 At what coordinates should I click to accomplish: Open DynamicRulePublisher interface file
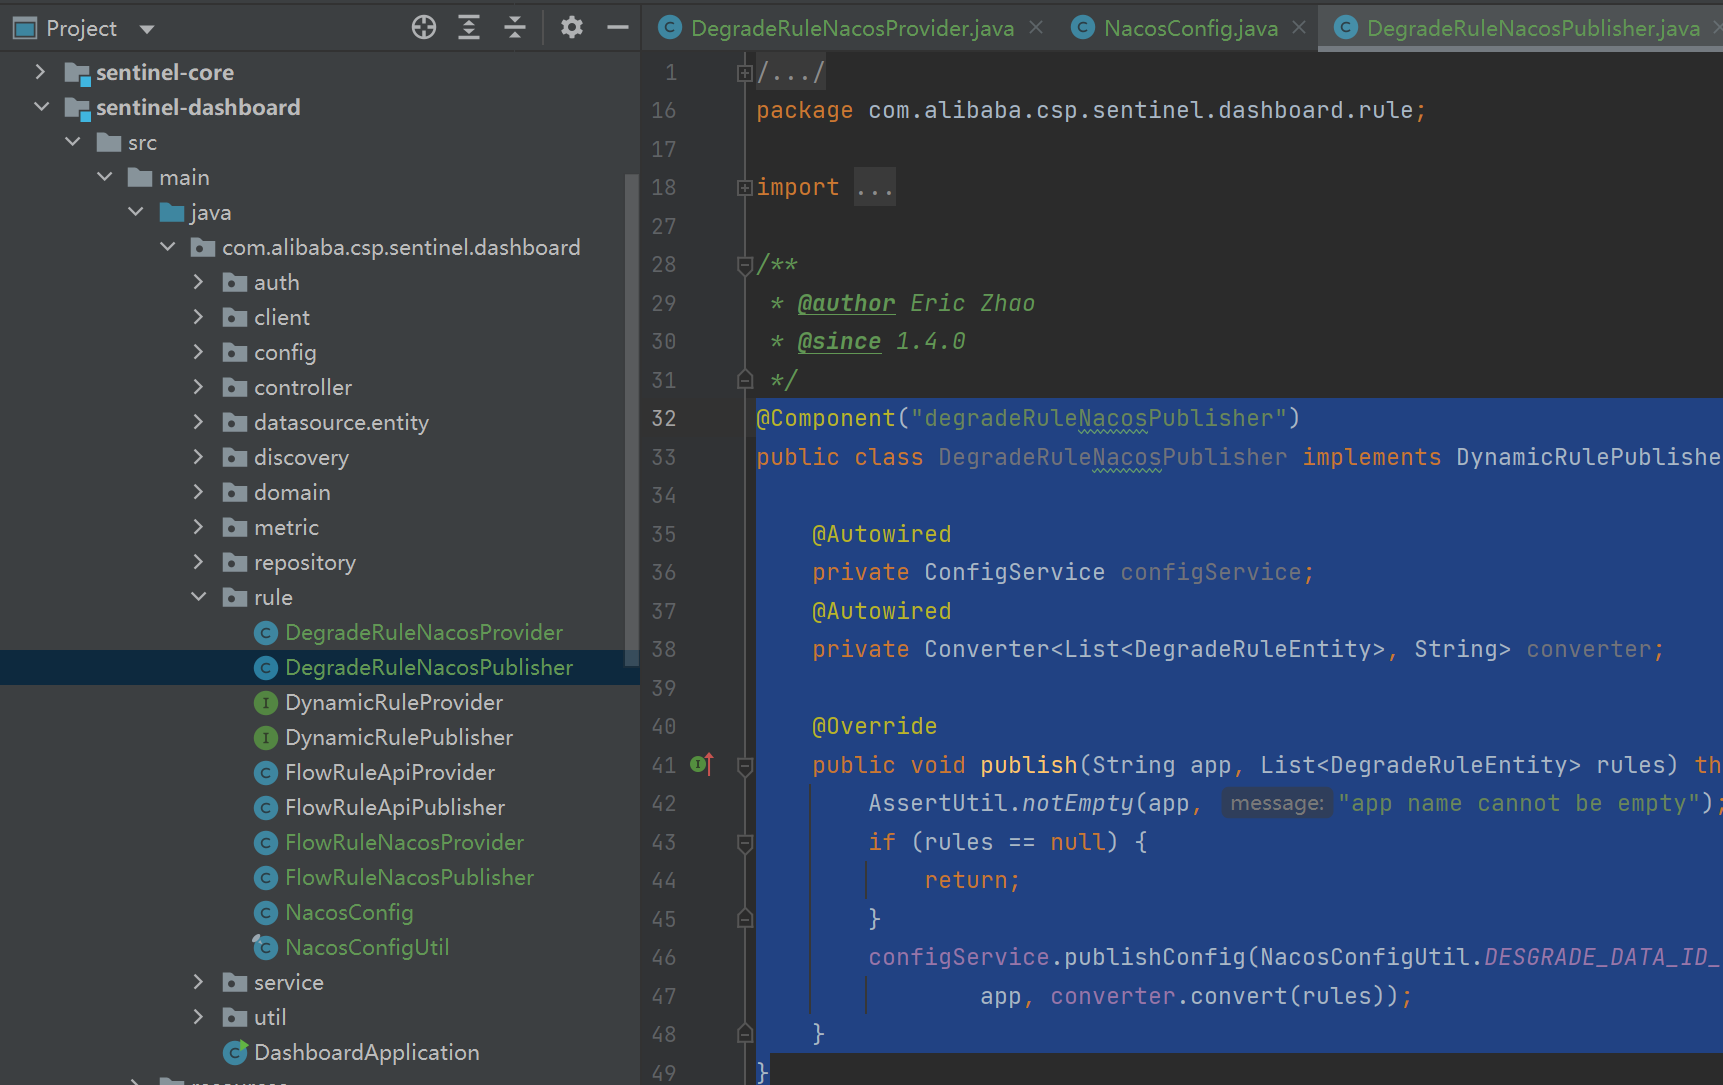[399, 737]
